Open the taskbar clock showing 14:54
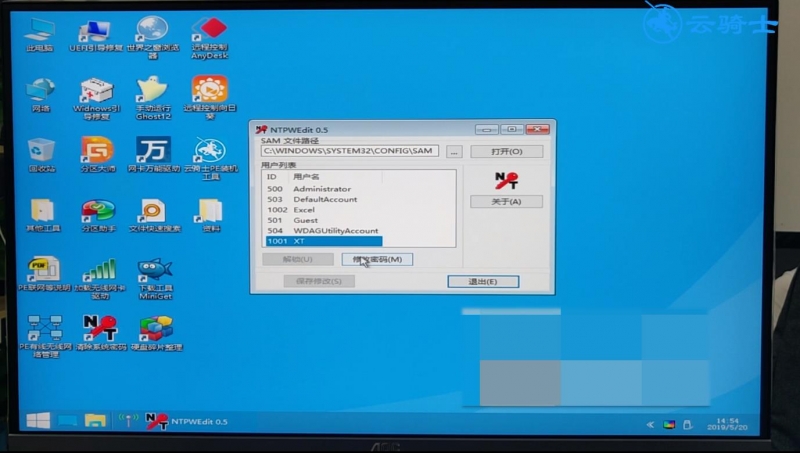 (x=727, y=424)
